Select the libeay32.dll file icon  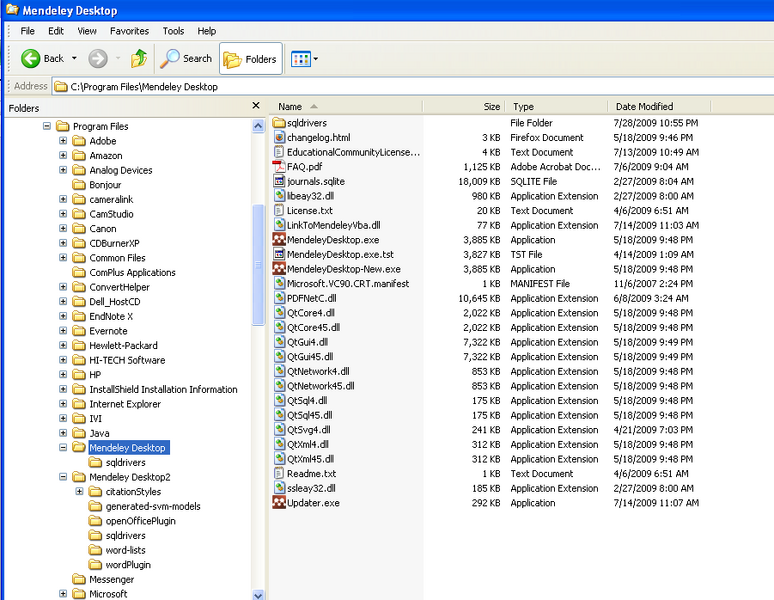pyautogui.click(x=279, y=196)
